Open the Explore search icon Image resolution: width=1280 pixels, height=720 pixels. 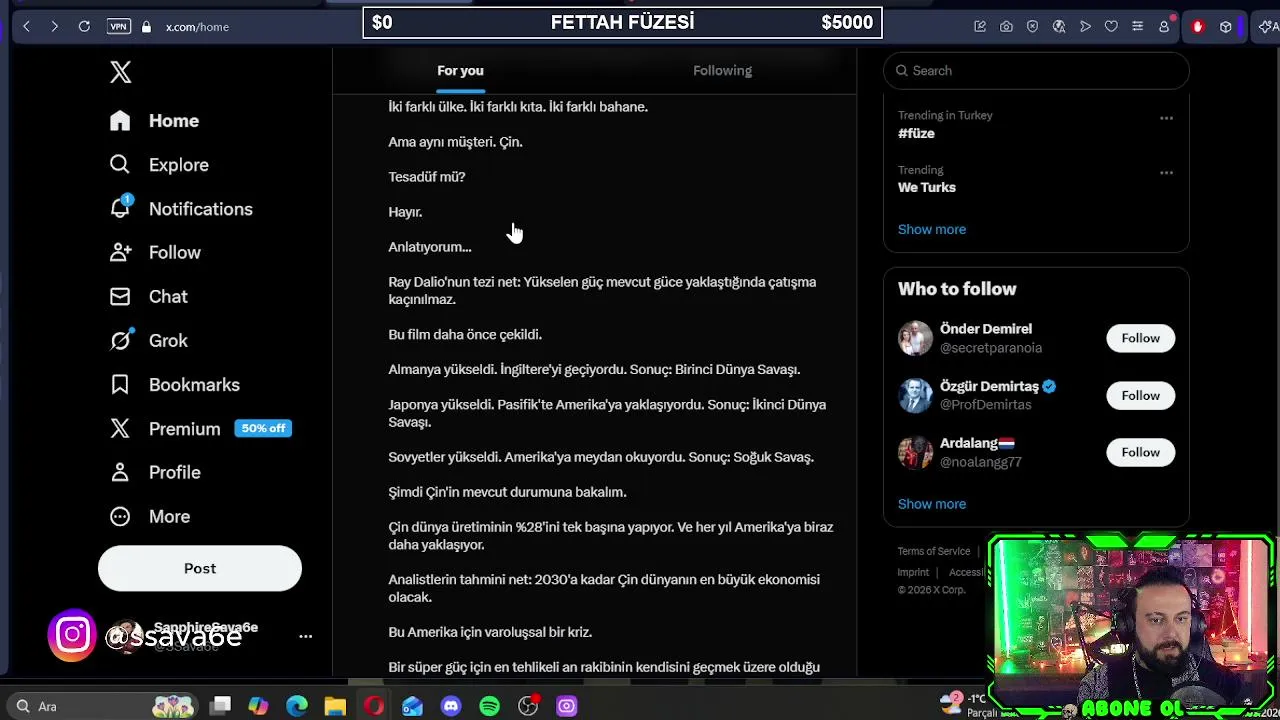pos(120,164)
